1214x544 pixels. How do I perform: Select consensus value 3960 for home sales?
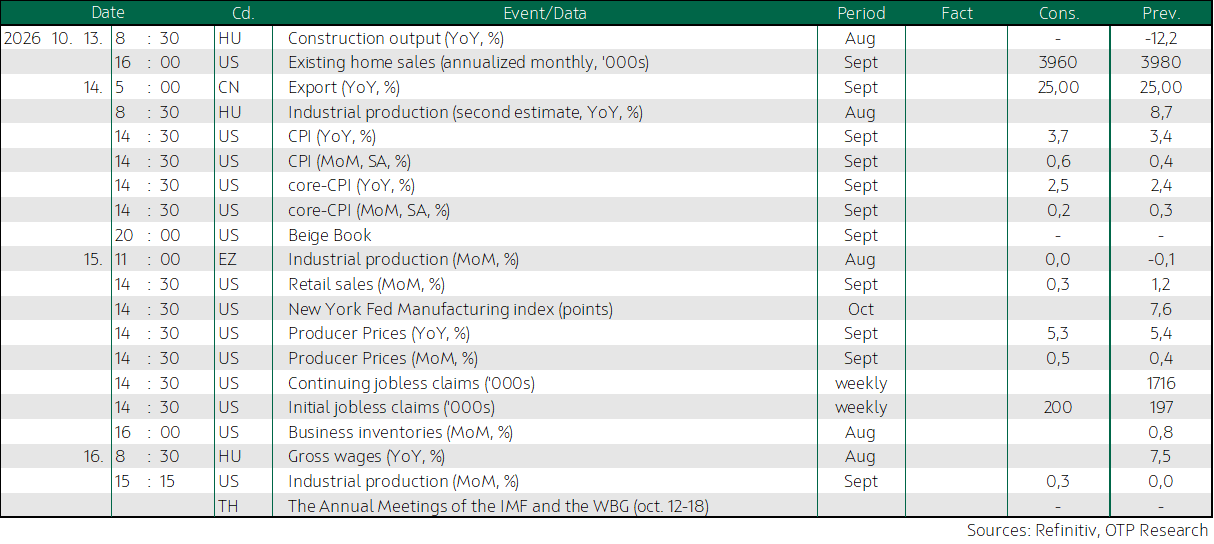[1059, 63]
